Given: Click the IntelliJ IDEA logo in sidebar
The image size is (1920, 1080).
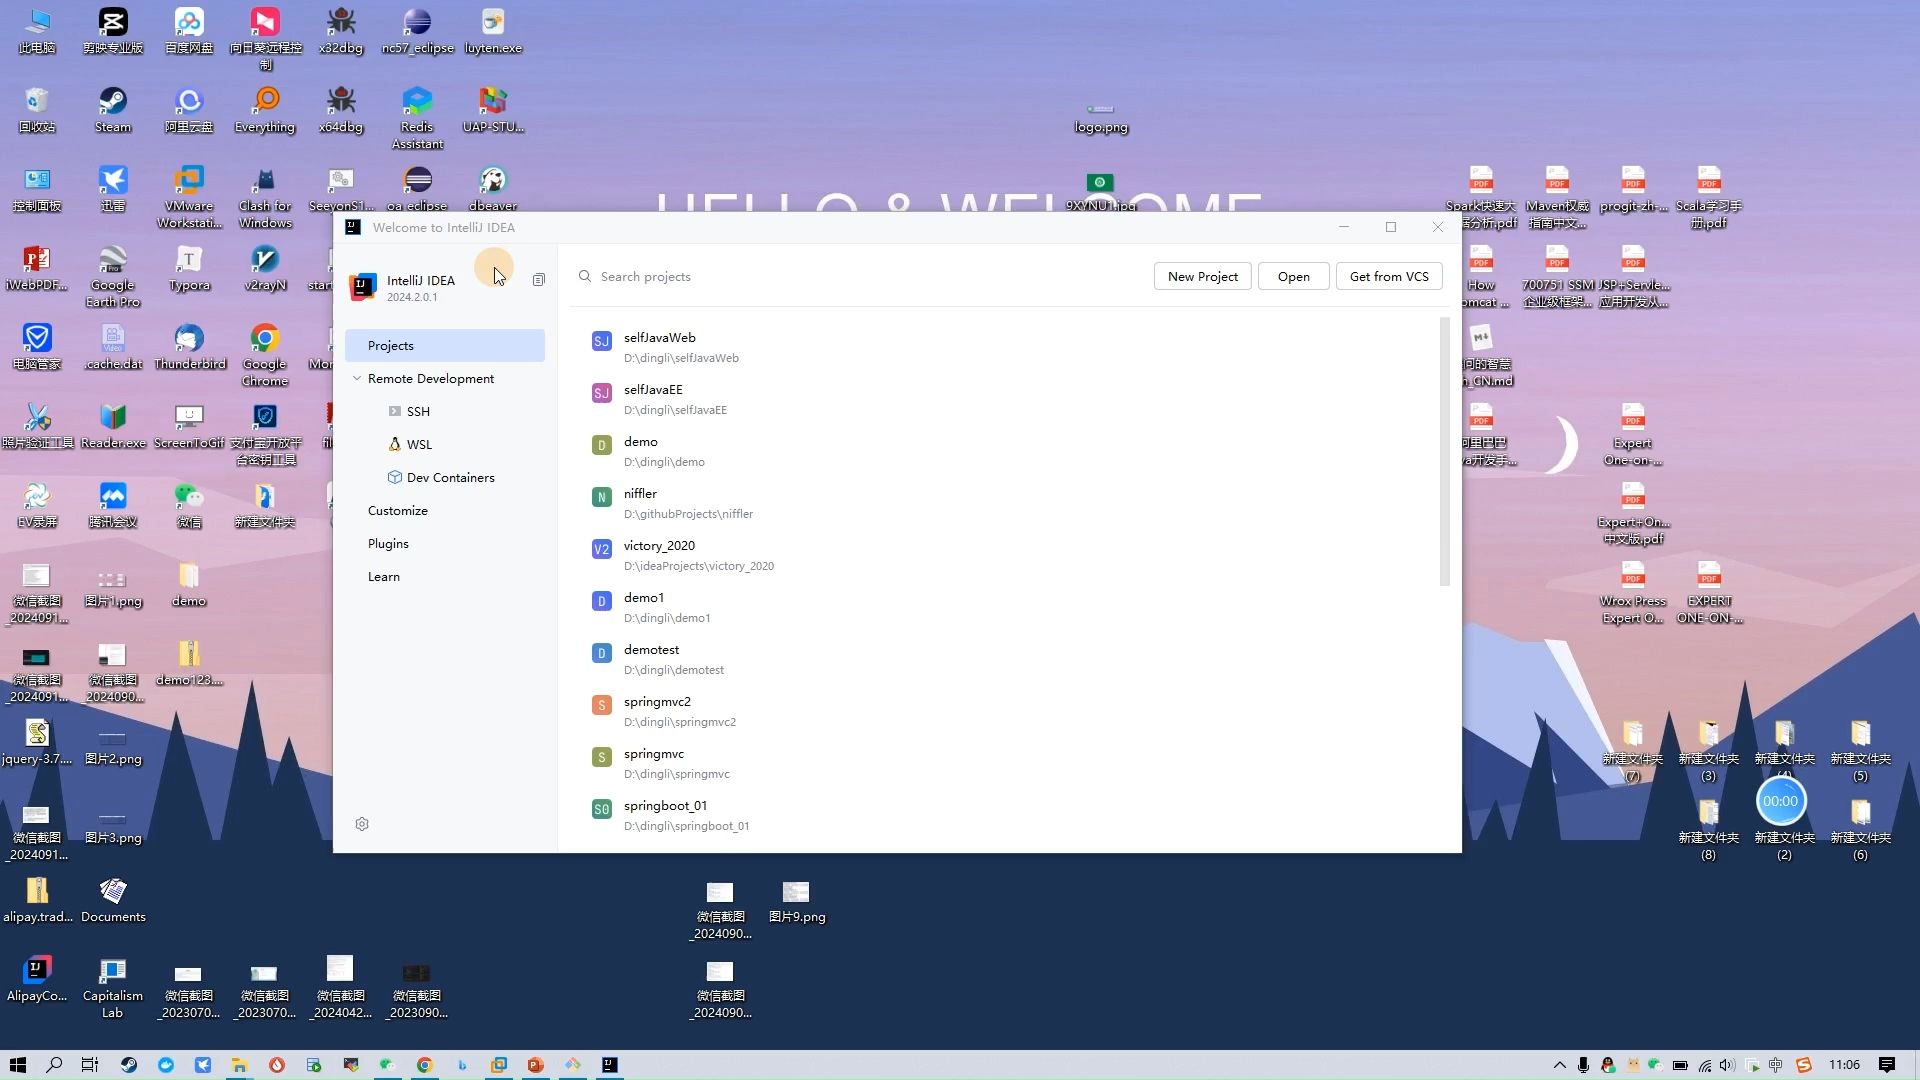Looking at the screenshot, I should point(362,287).
